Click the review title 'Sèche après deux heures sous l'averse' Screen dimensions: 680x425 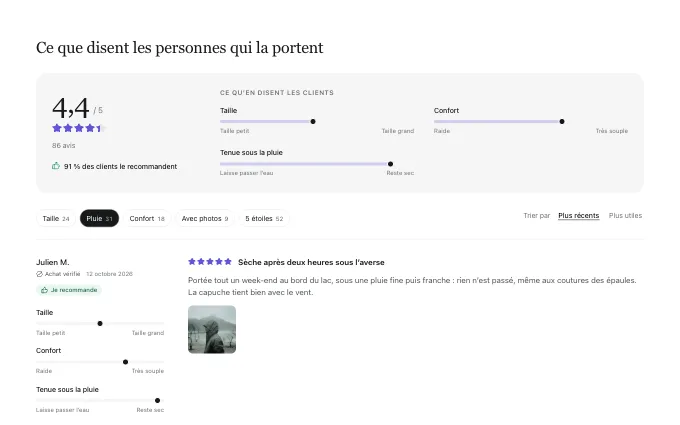pos(311,262)
